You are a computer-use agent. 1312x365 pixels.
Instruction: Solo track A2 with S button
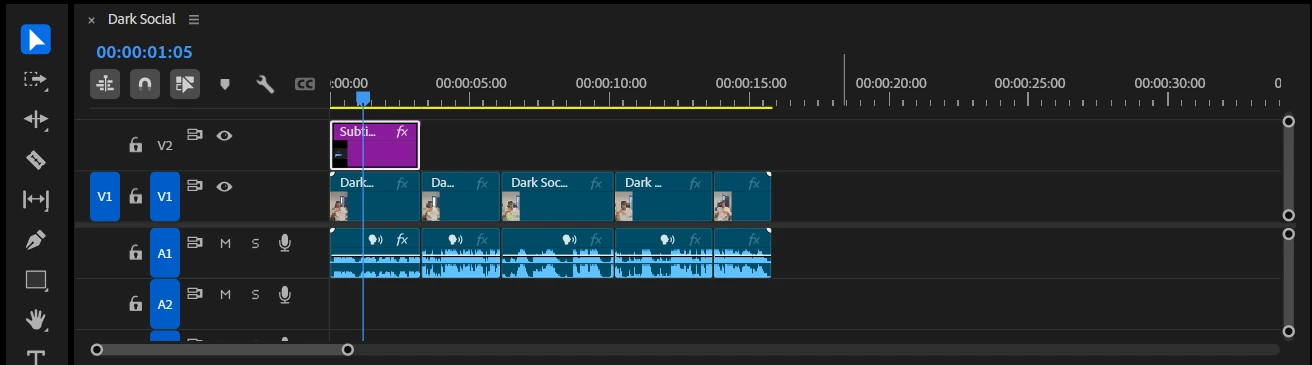click(255, 294)
